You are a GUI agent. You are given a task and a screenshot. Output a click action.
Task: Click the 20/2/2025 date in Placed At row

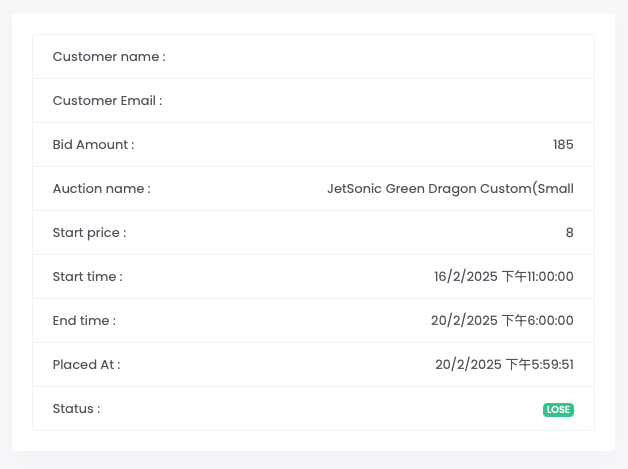pos(468,365)
